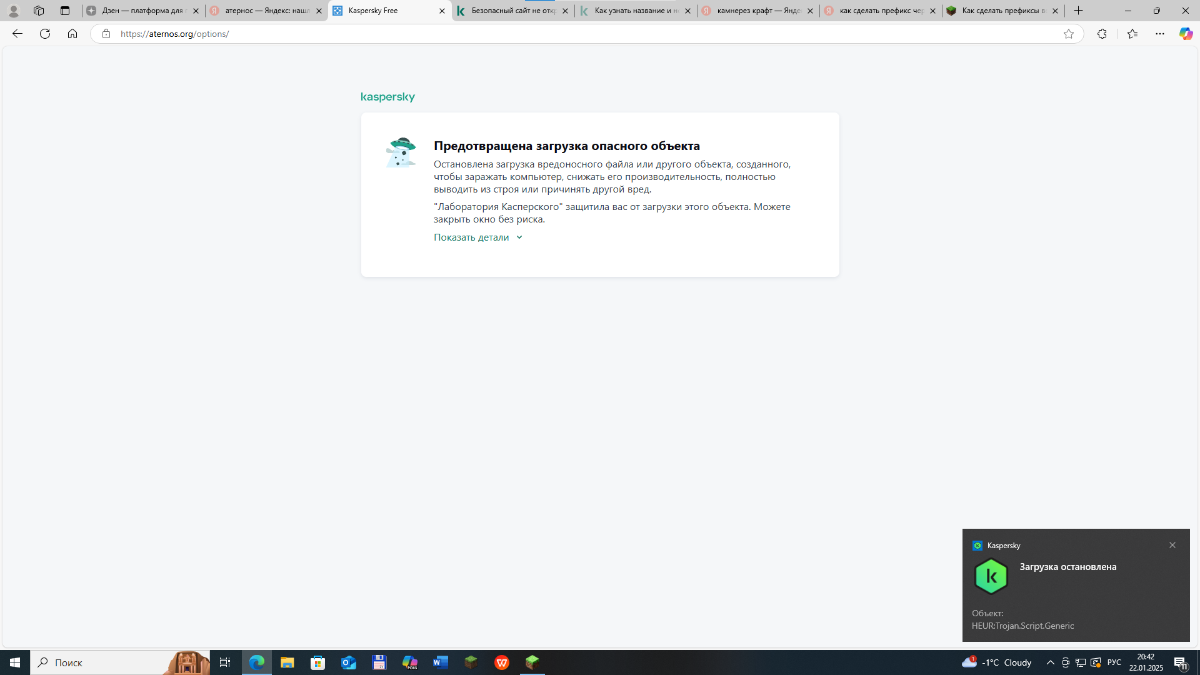Open the floppy disk app on taskbar
The height and width of the screenshot is (675, 1200).
379,662
